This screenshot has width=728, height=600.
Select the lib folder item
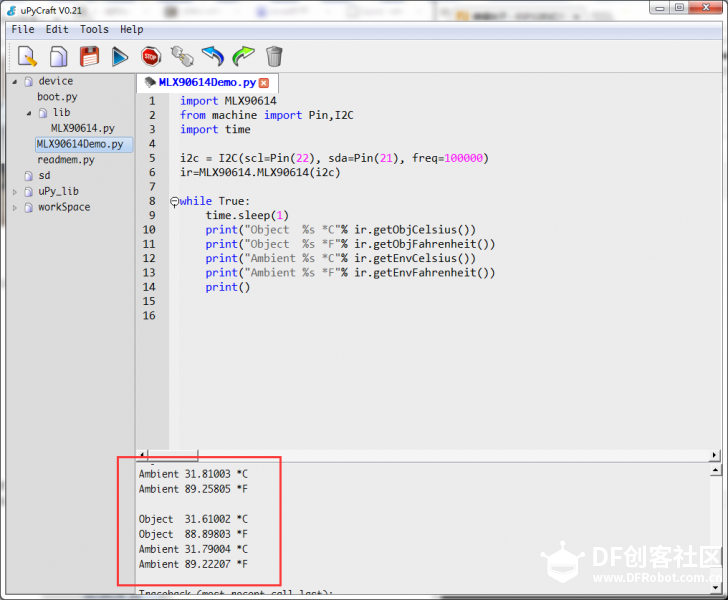coord(61,112)
